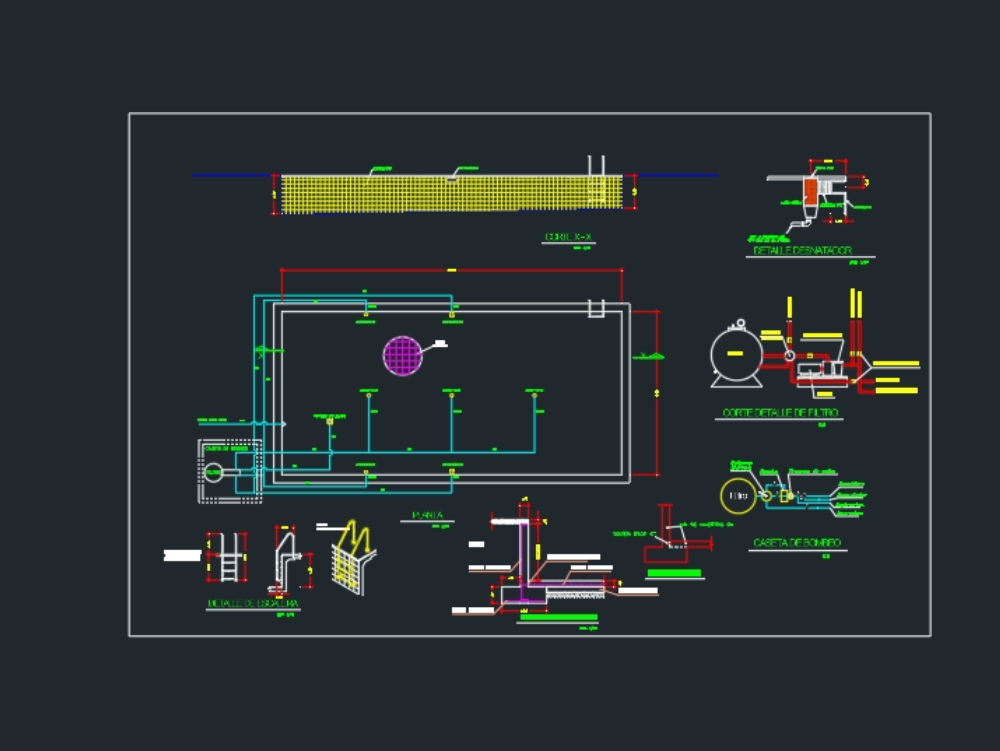Click the ladder symbol at the pool's top-right corner
The height and width of the screenshot is (751, 1000).
tap(597, 308)
